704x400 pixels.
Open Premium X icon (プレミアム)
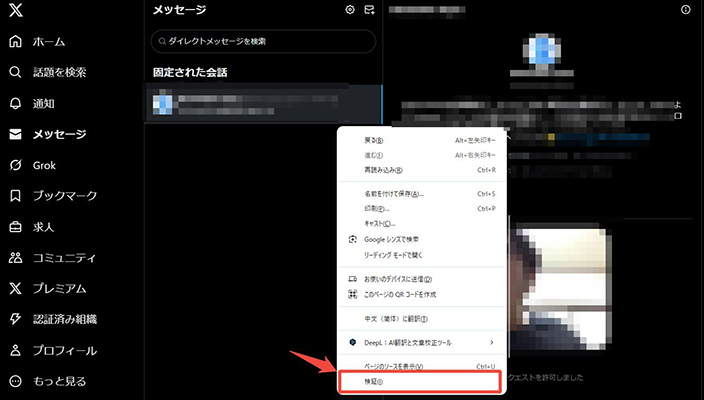[15, 288]
